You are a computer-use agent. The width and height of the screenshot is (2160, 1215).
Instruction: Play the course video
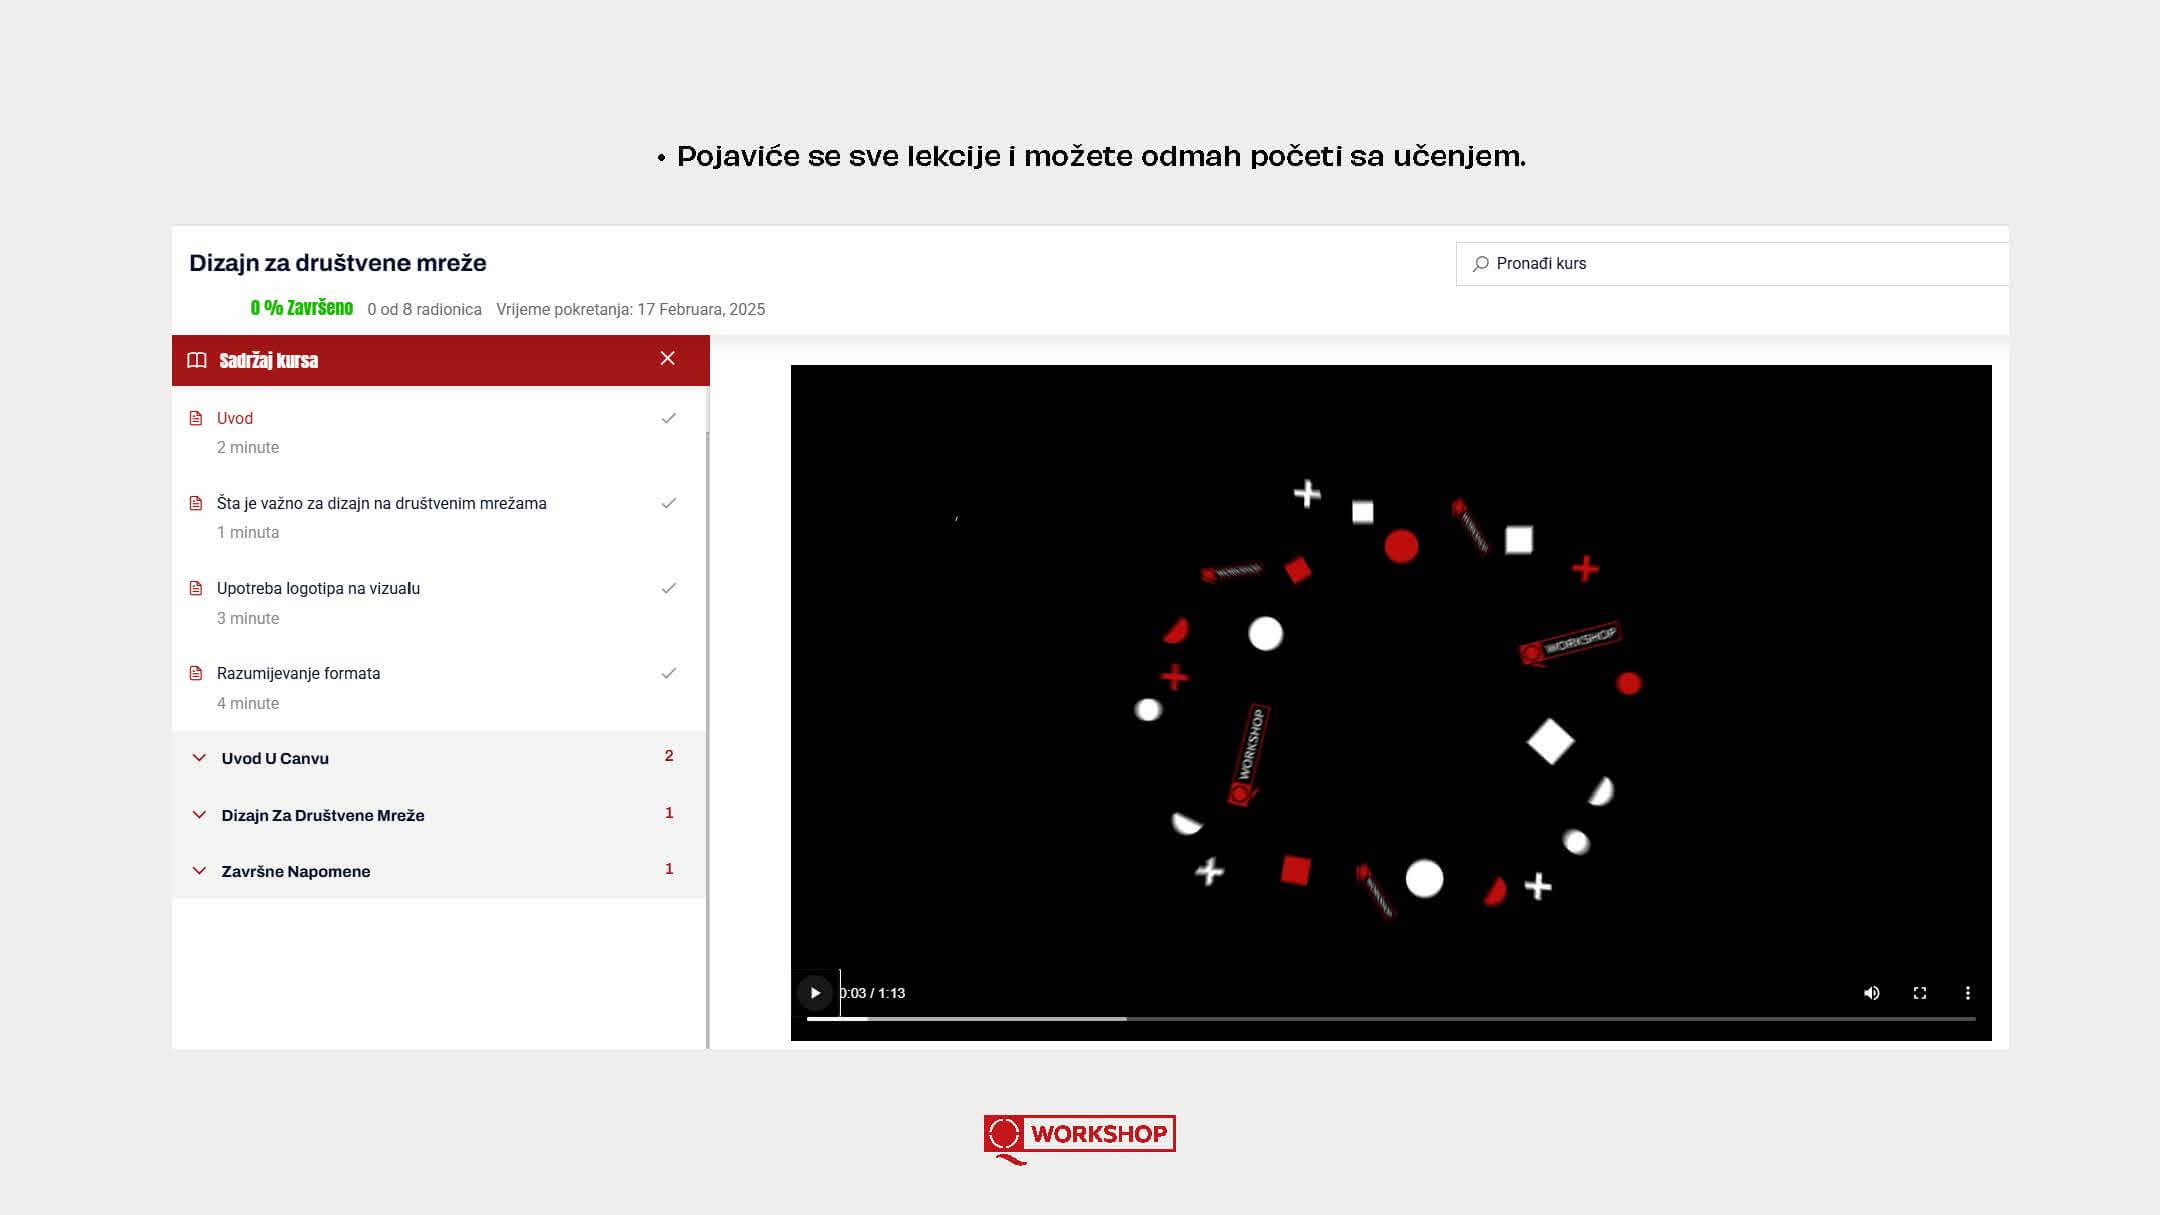point(815,993)
